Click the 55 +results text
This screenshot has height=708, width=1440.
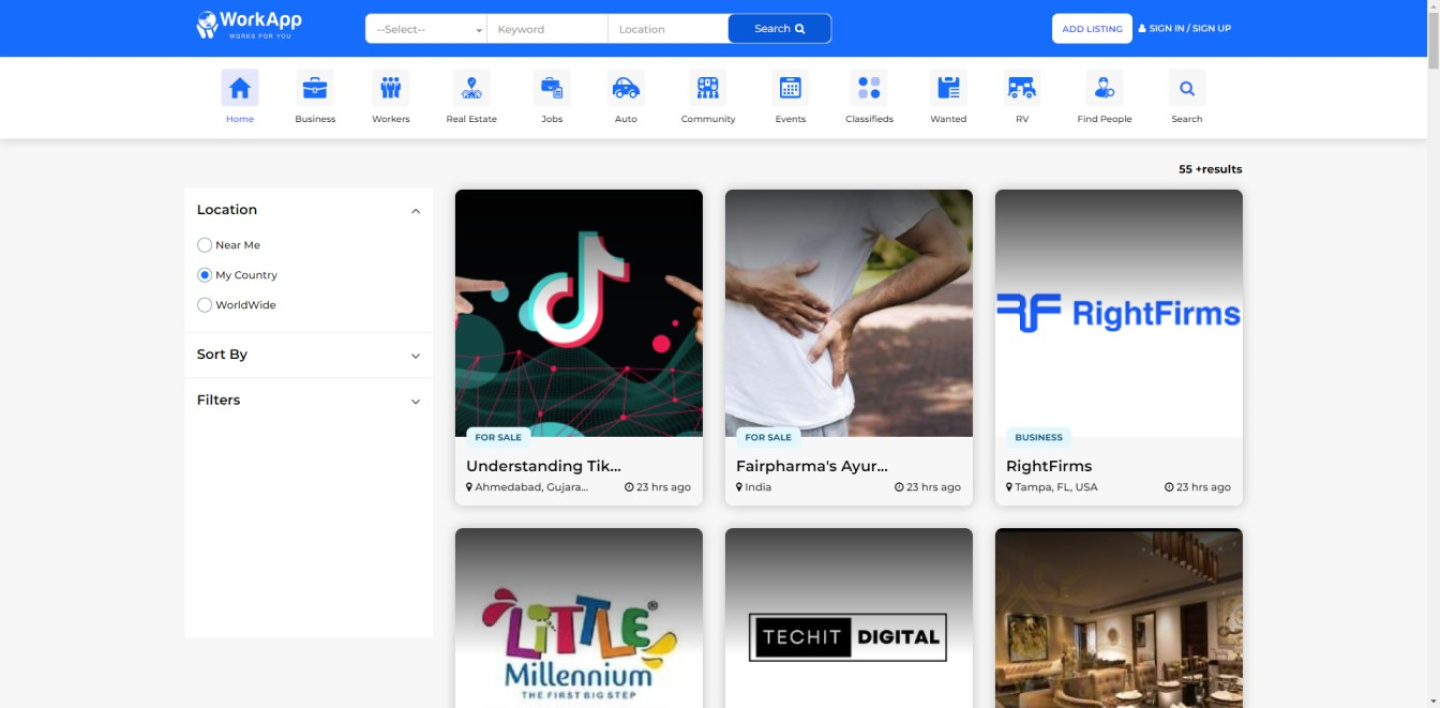tap(1210, 169)
